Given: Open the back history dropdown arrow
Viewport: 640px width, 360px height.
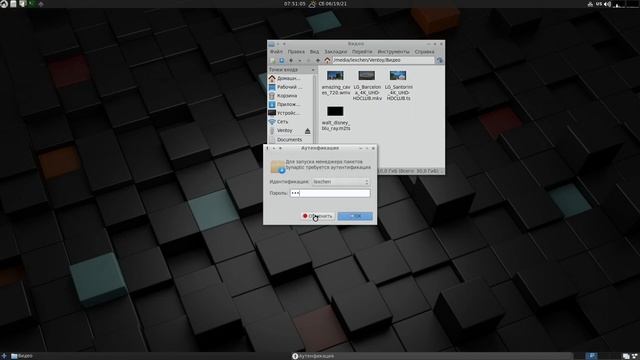Looking at the screenshot, I should [x=300, y=60].
